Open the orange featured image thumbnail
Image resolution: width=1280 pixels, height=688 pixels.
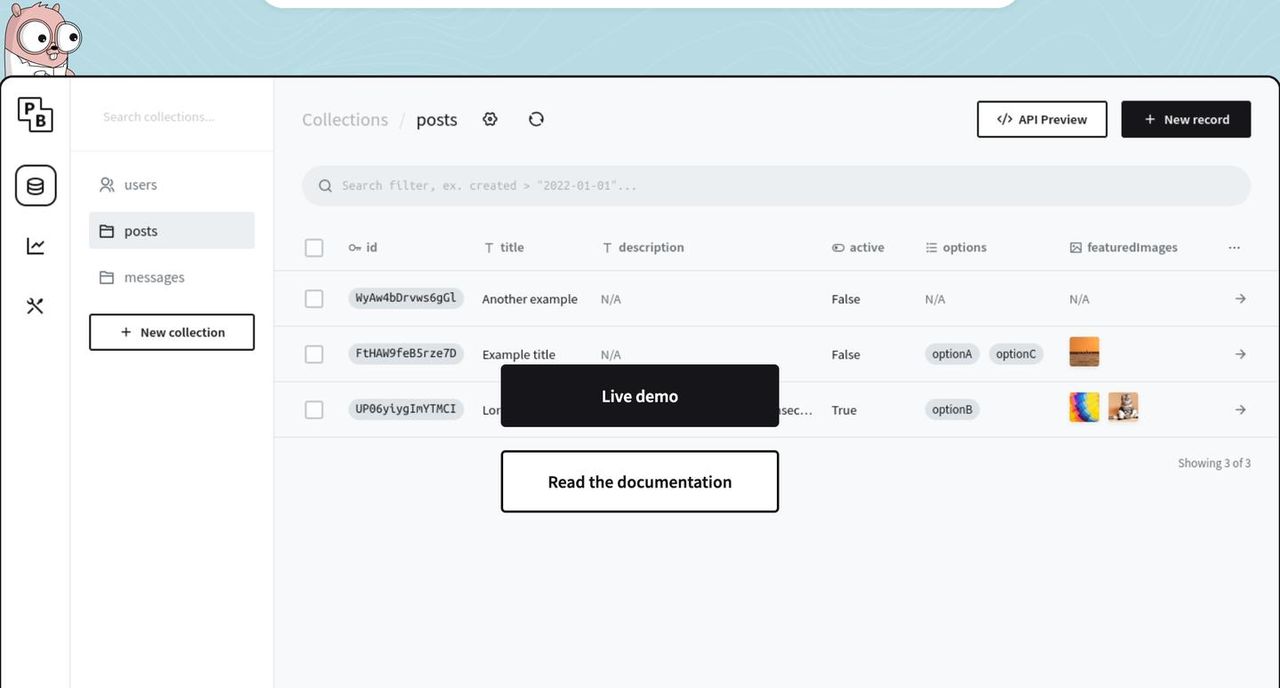click(x=1084, y=352)
